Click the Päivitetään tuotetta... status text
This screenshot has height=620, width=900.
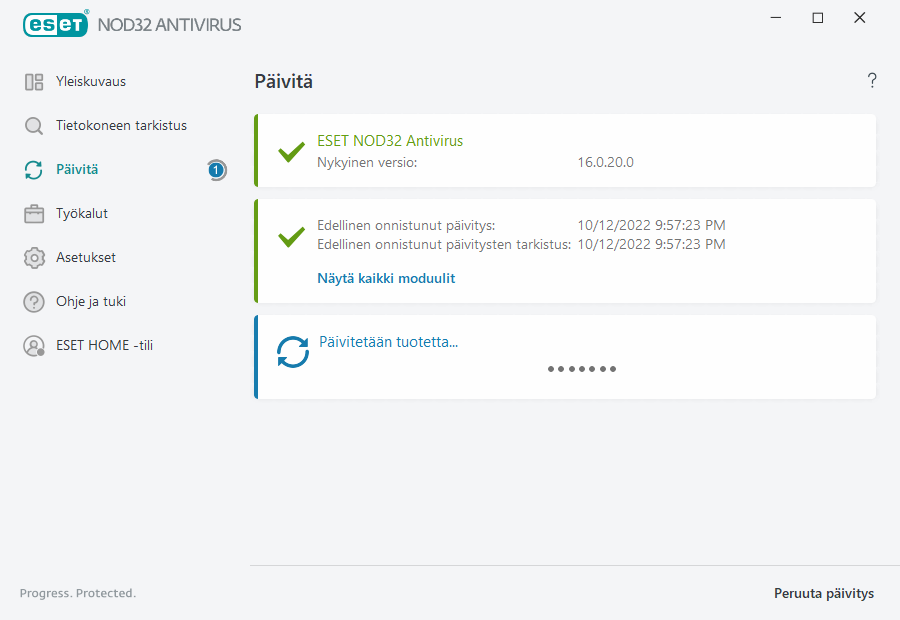(x=388, y=342)
